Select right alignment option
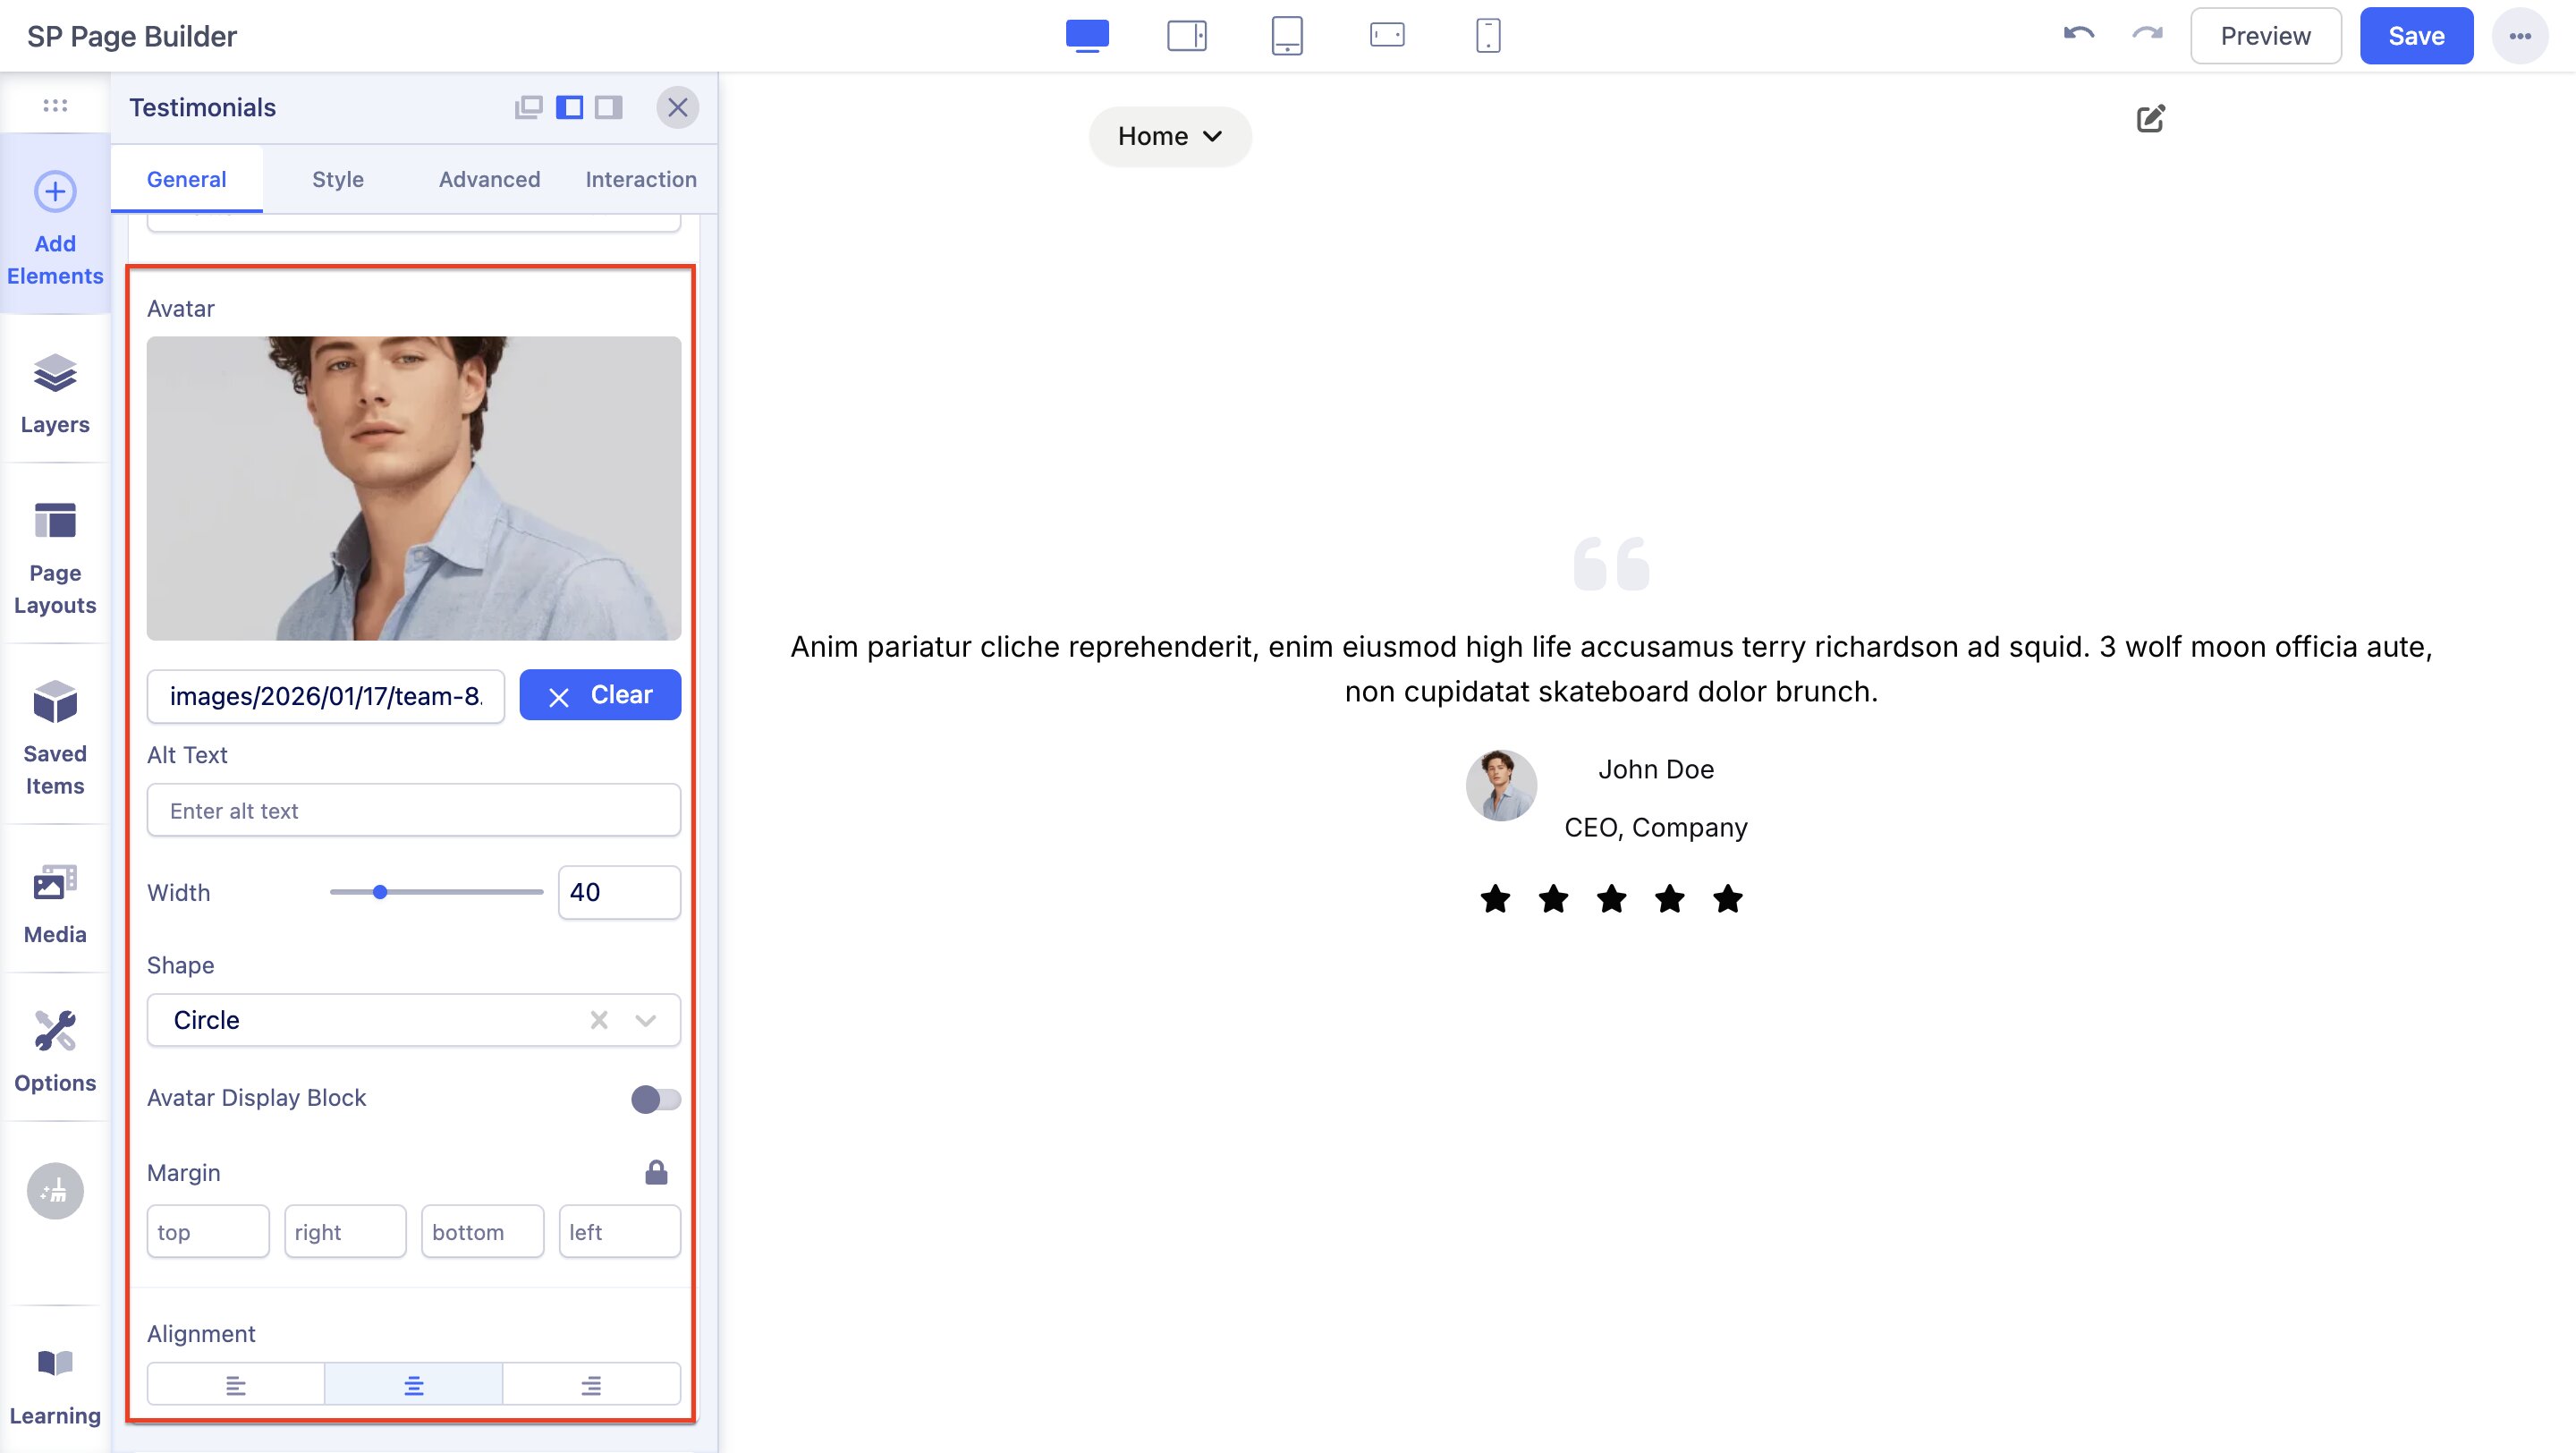2576x1453 pixels. point(591,1385)
